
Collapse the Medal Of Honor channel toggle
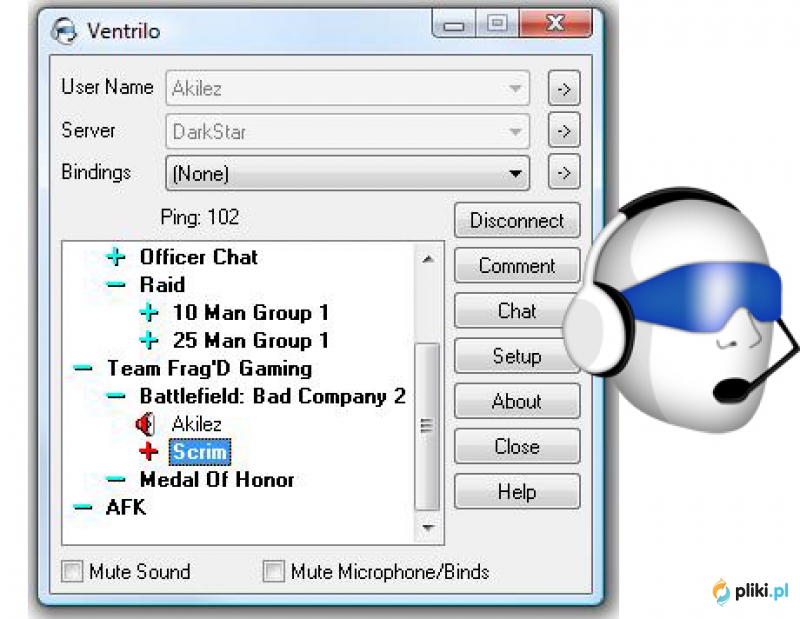(x=116, y=479)
